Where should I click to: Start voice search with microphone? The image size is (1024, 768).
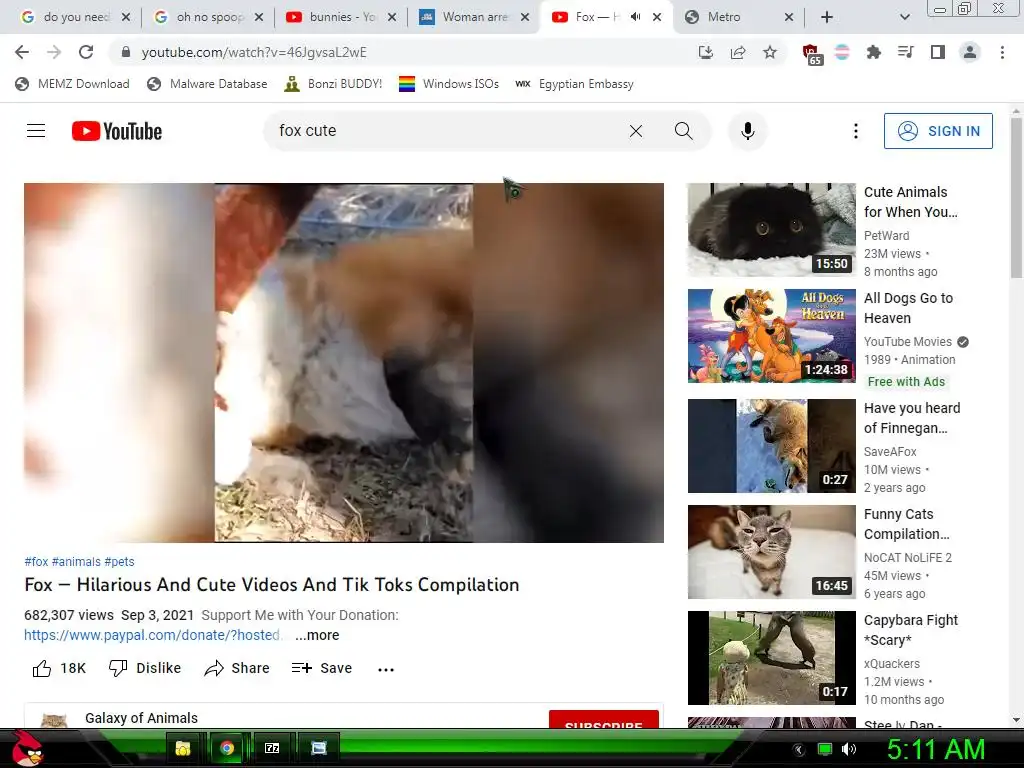[x=748, y=131]
